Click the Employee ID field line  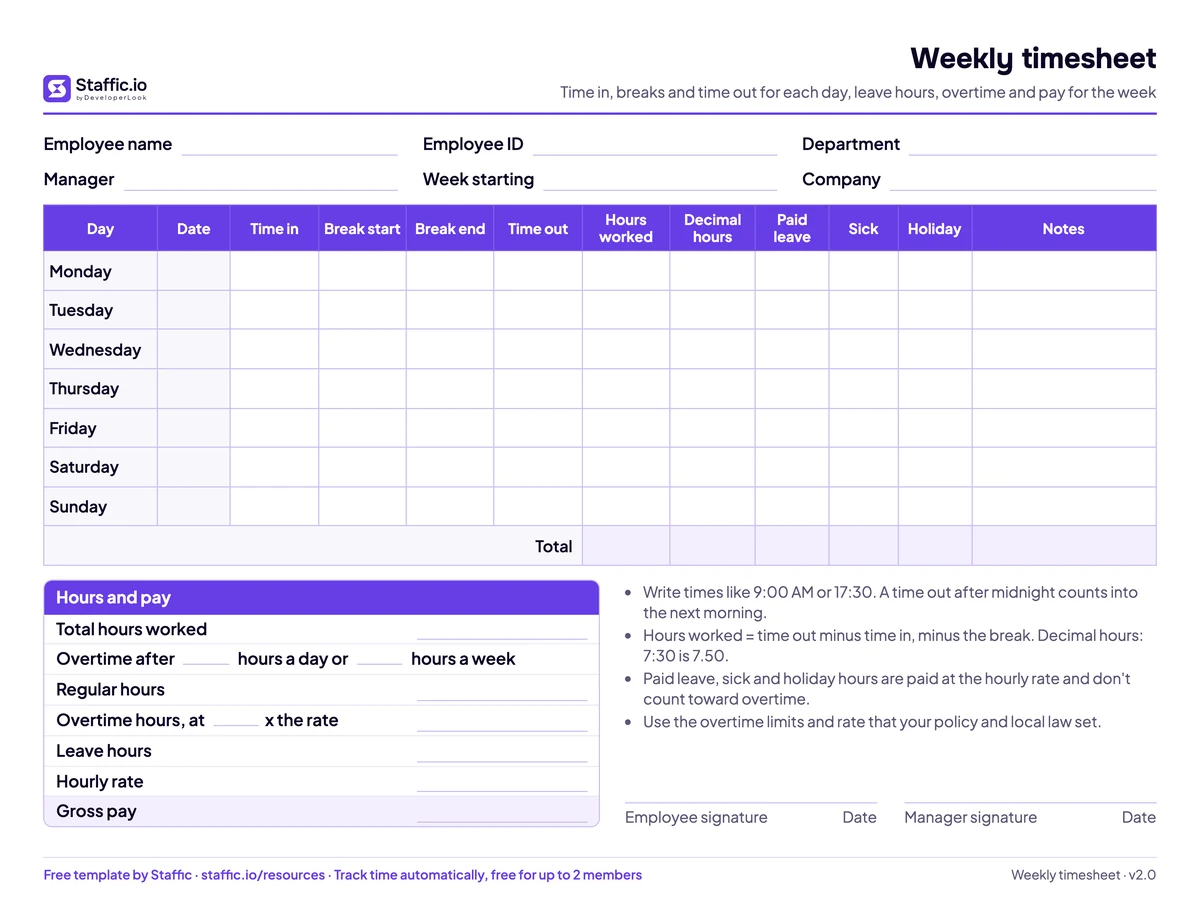pyautogui.click(x=655, y=146)
